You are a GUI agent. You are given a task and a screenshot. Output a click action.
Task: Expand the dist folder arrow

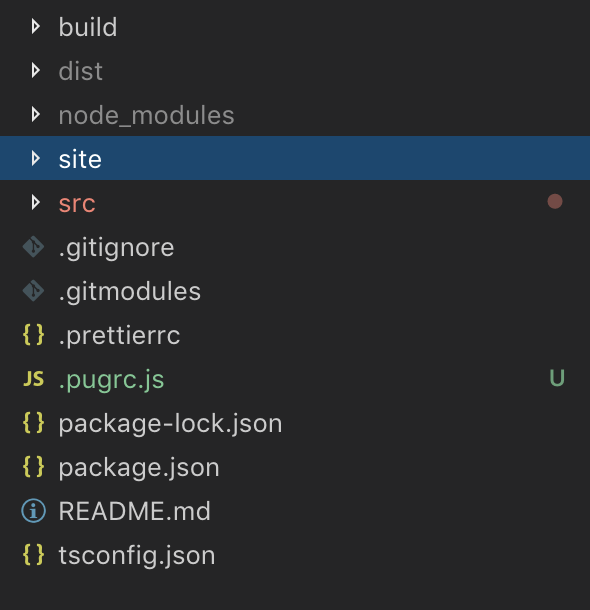36,70
